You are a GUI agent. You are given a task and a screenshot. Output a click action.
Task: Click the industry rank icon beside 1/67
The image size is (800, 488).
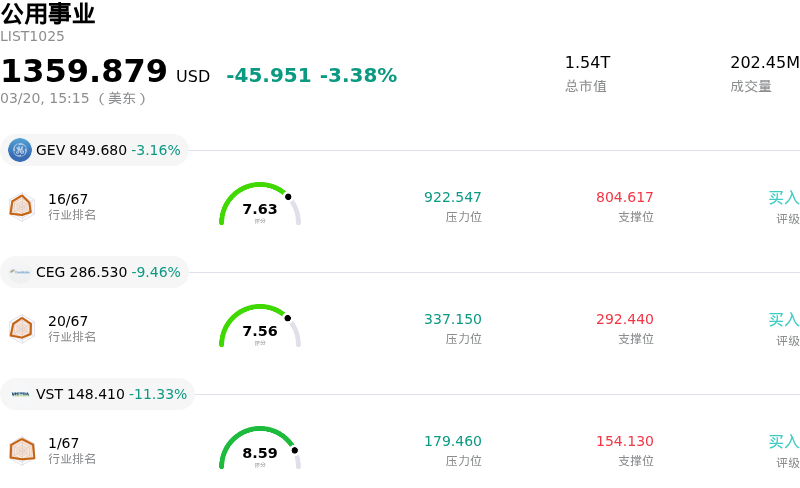point(21,450)
